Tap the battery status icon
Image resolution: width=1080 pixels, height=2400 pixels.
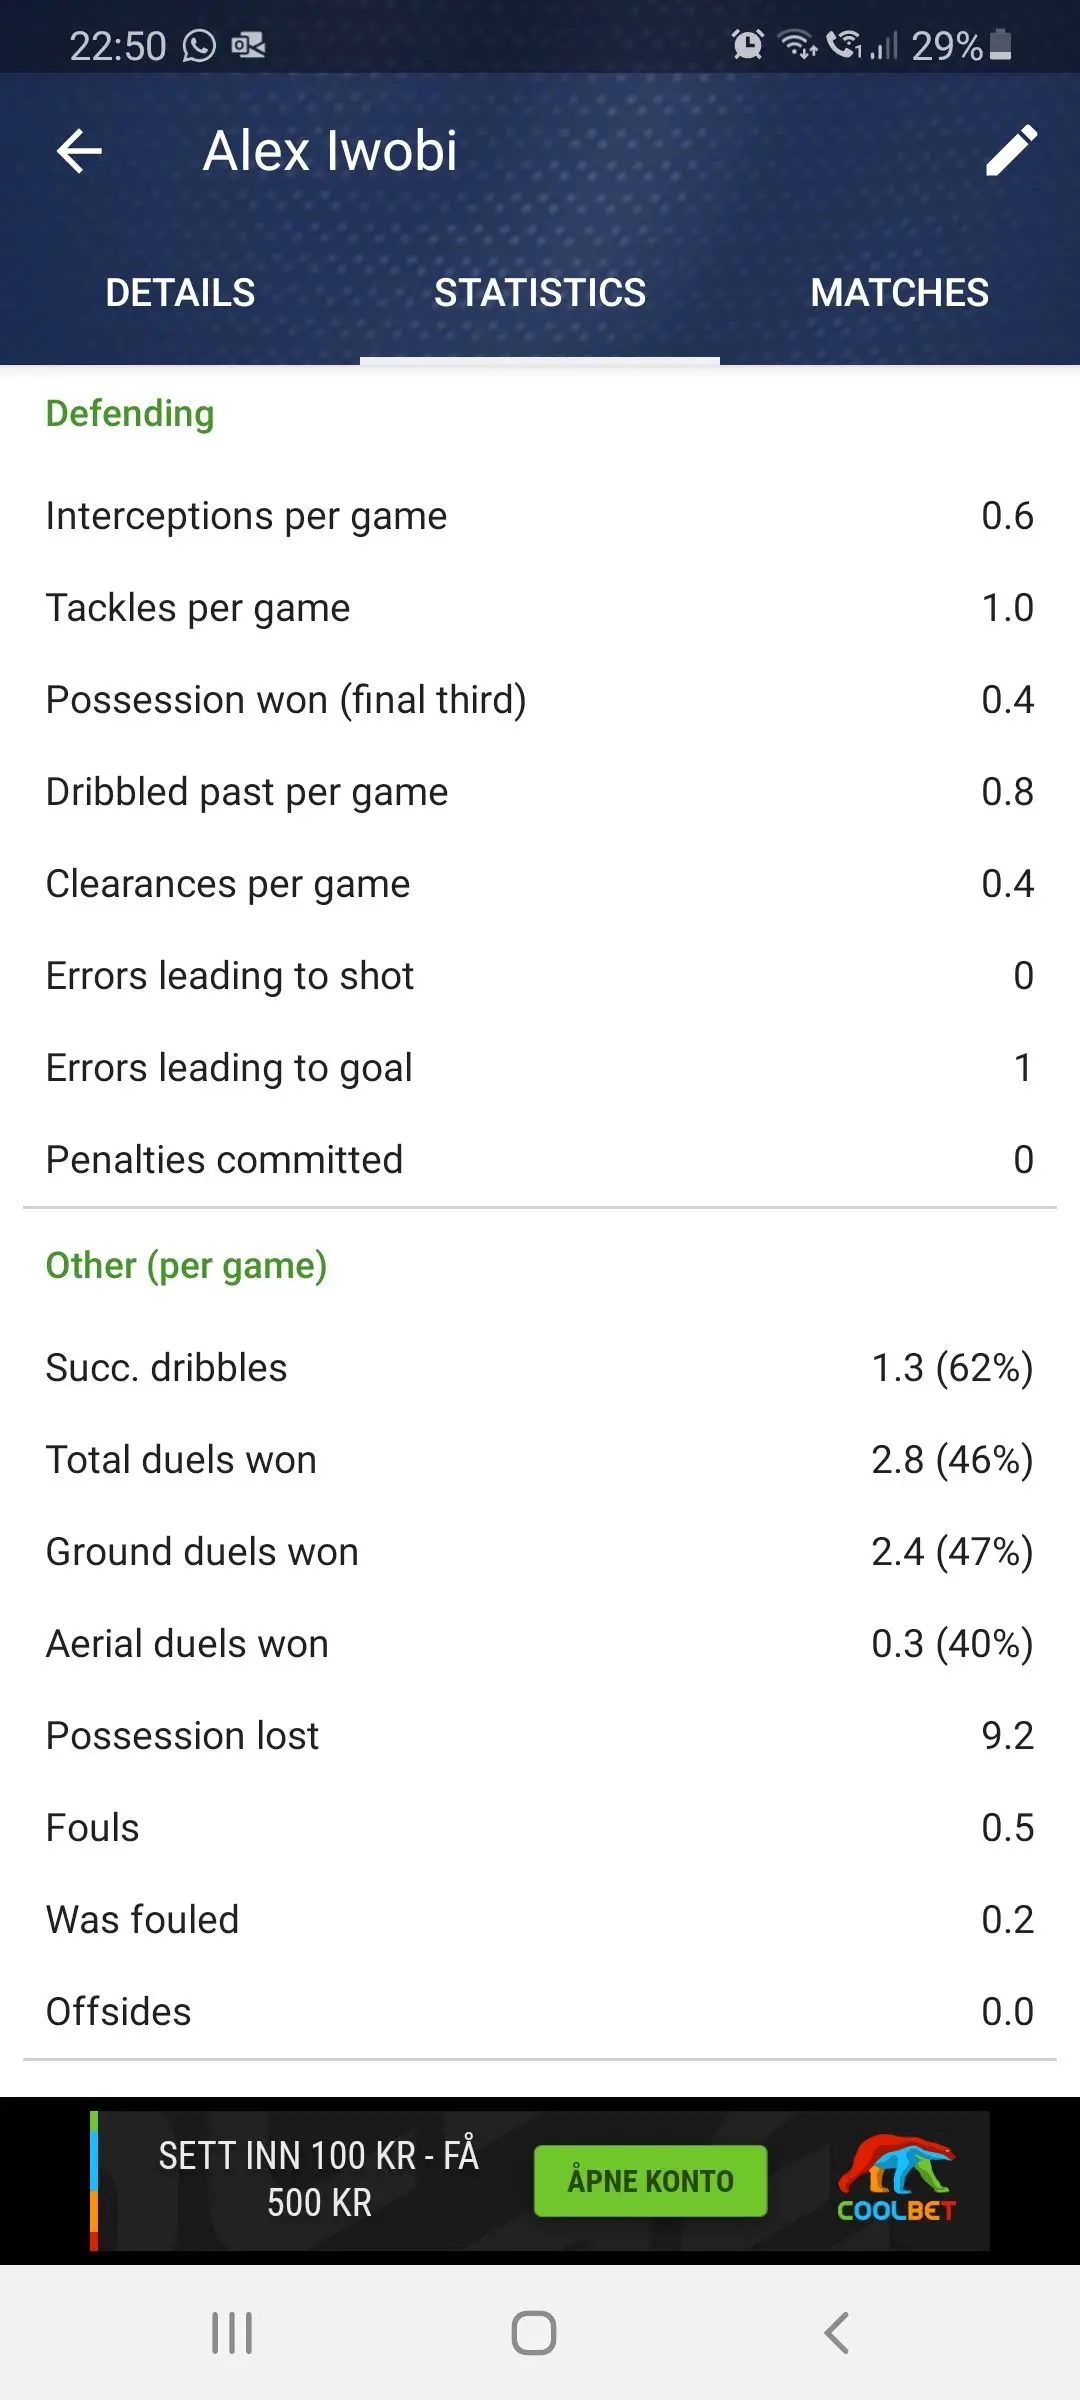click(1000, 45)
